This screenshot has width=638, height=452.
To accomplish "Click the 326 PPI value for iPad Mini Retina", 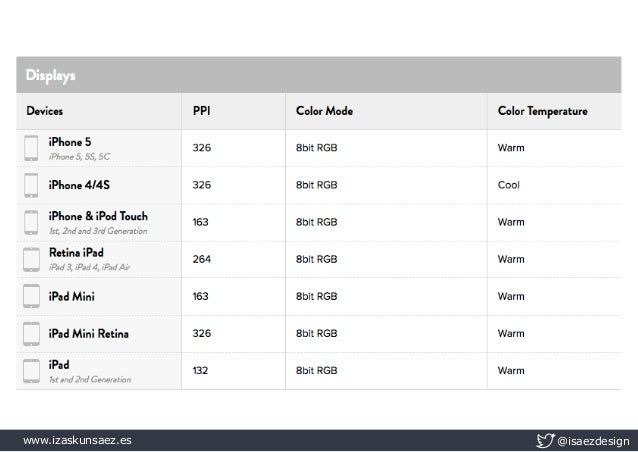I will click(202, 333).
